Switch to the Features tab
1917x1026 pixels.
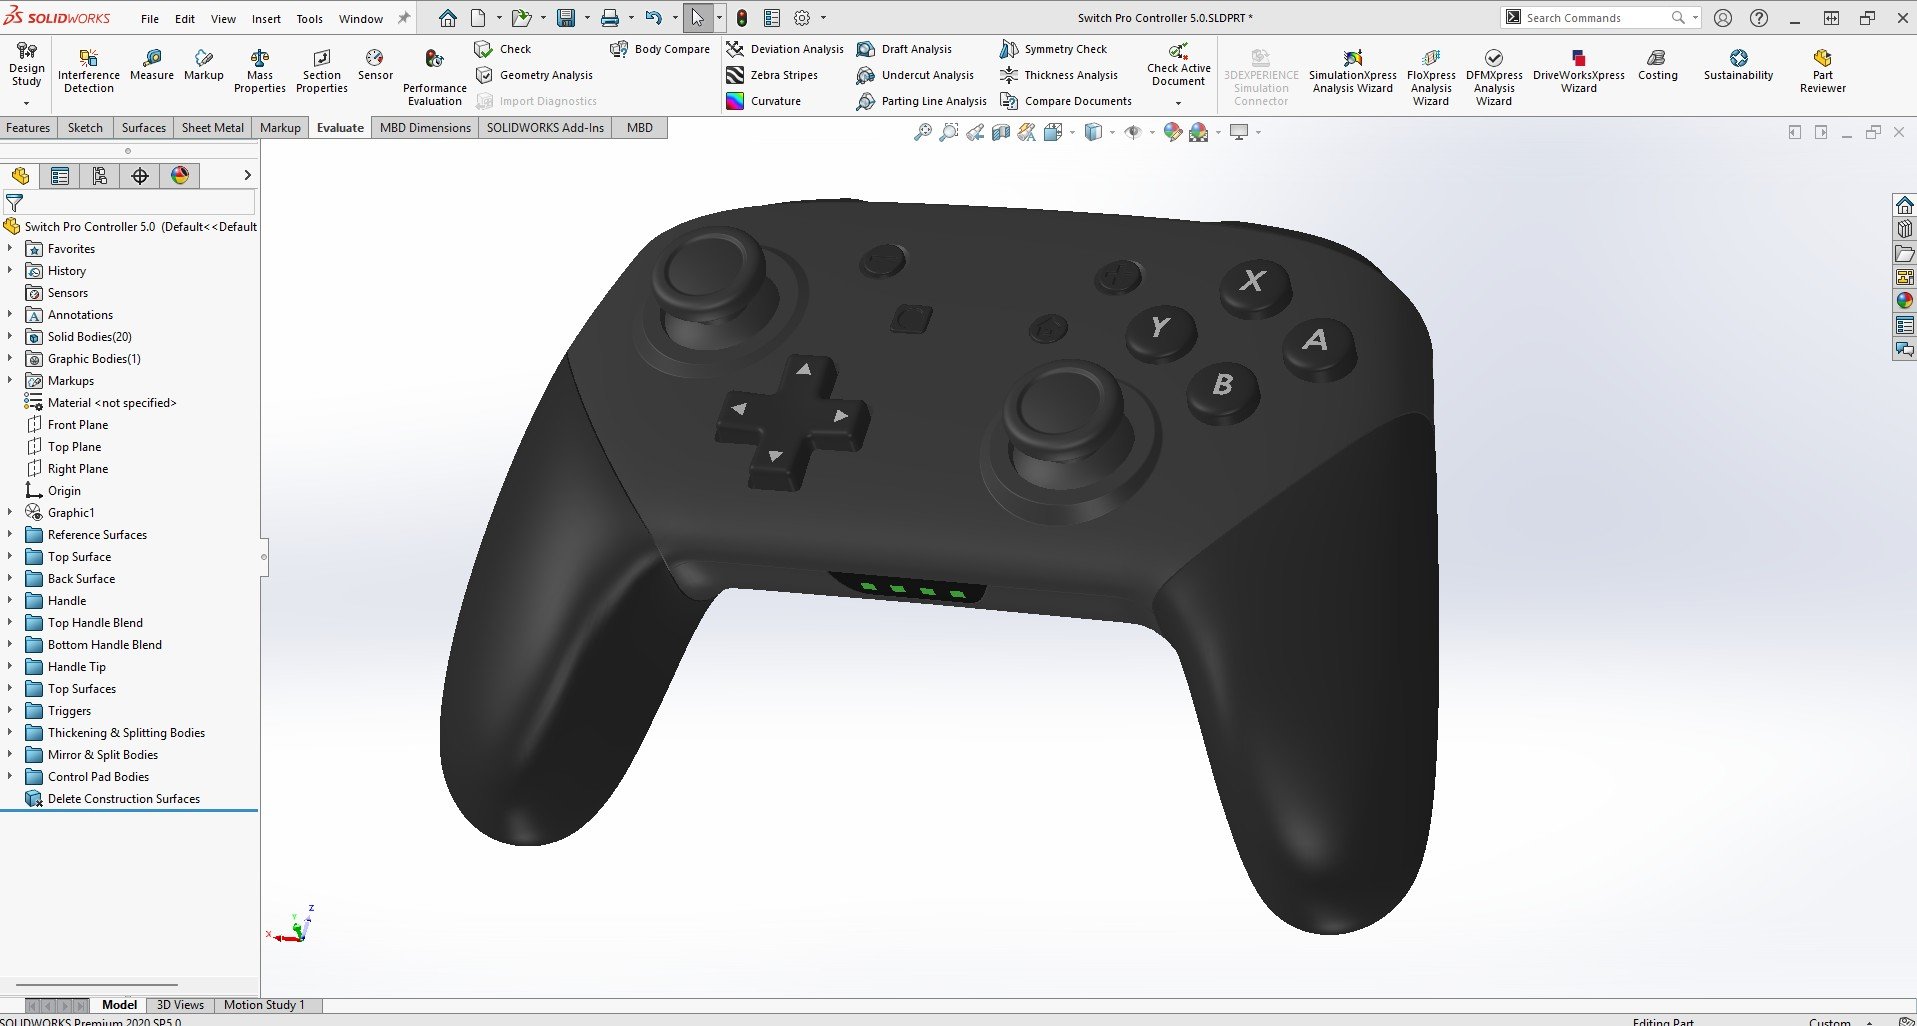[28, 128]
